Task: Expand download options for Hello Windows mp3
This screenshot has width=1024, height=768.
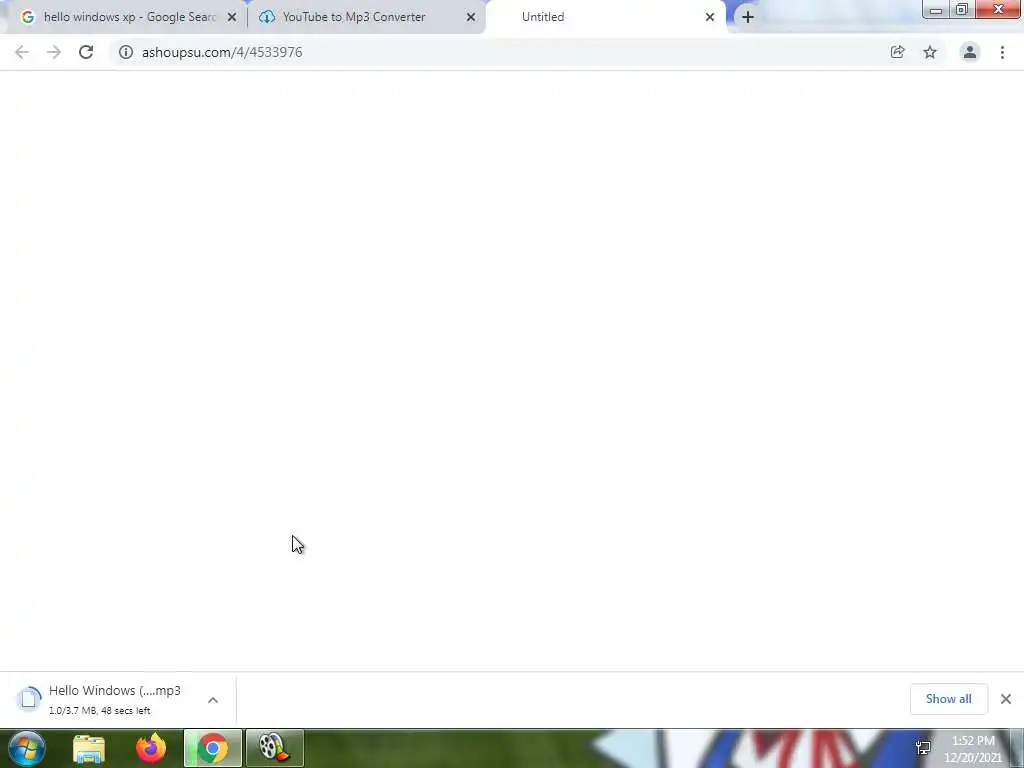Action: pos(213,700)
